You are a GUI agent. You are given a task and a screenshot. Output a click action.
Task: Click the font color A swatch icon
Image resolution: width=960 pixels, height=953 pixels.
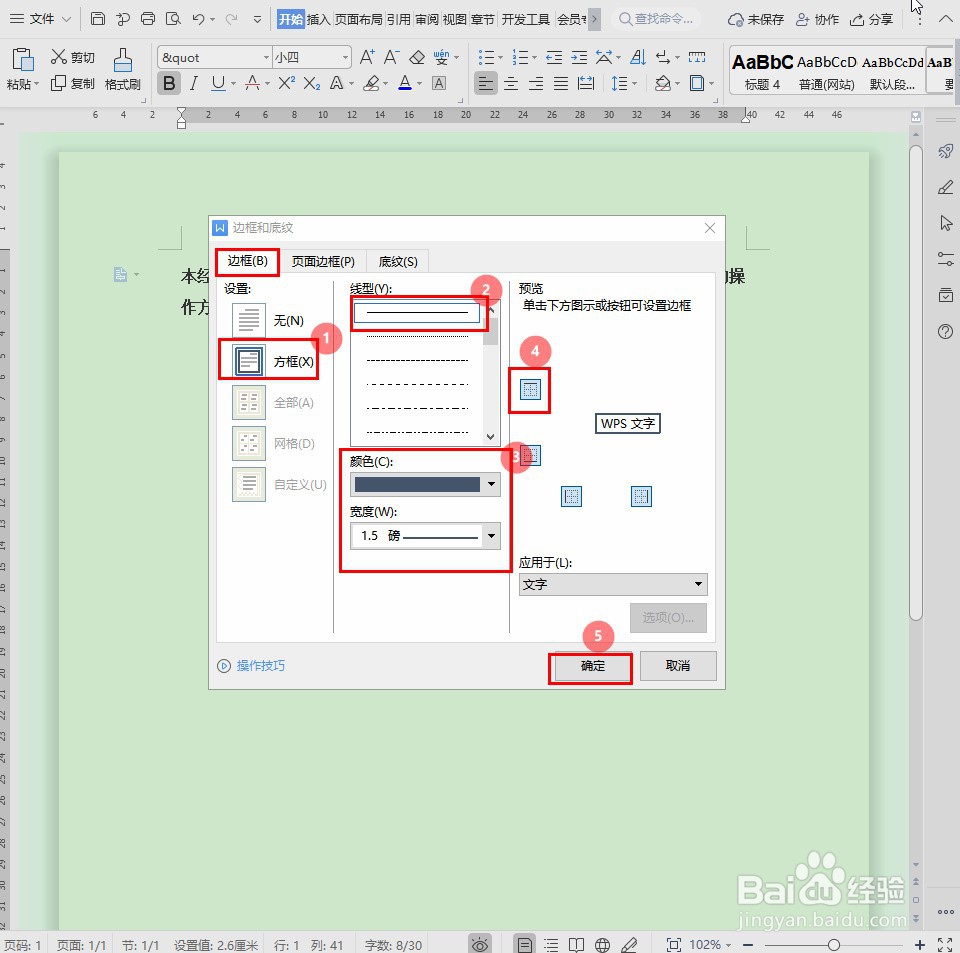pyautogui.click(x=405, y=83)
